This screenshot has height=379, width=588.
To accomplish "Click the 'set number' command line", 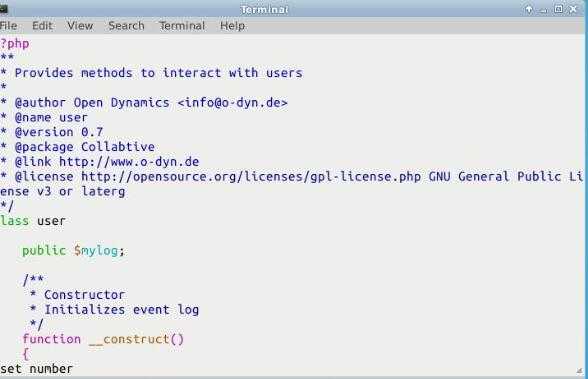I will point(36,369).
